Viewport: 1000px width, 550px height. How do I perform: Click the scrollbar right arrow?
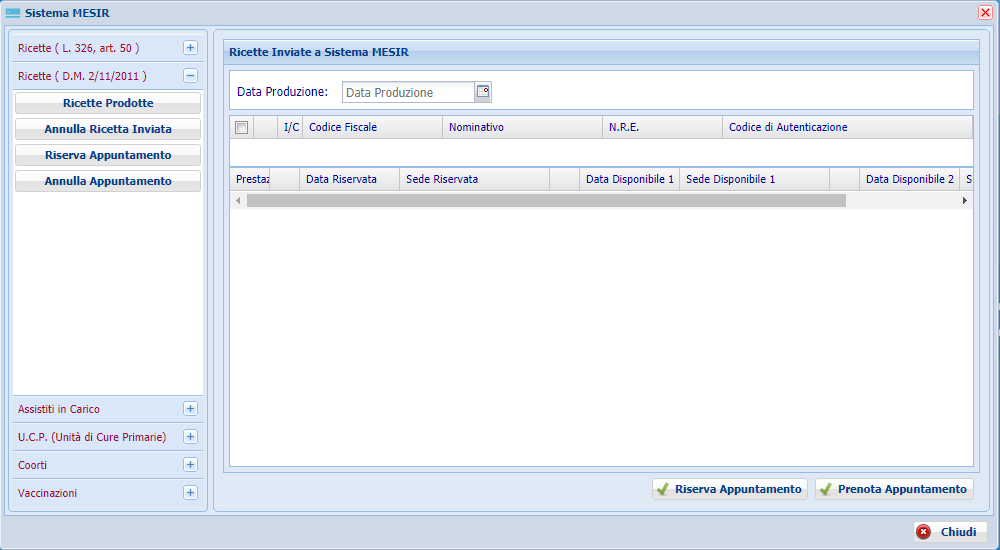(964, 200)
